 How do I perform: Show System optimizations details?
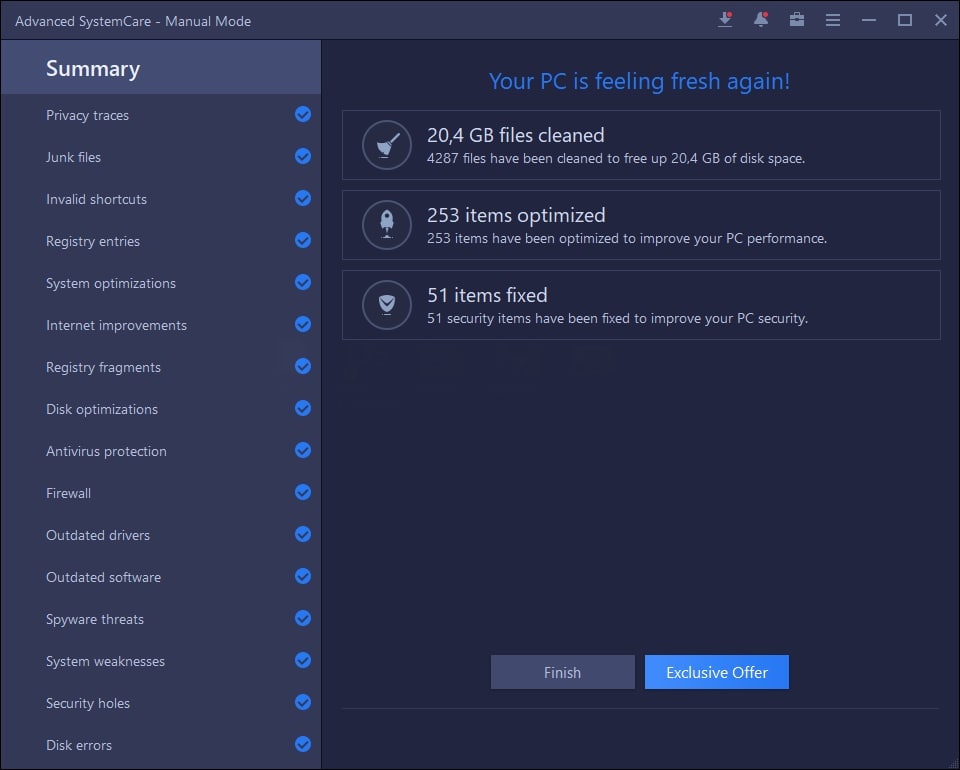point(161,283)
